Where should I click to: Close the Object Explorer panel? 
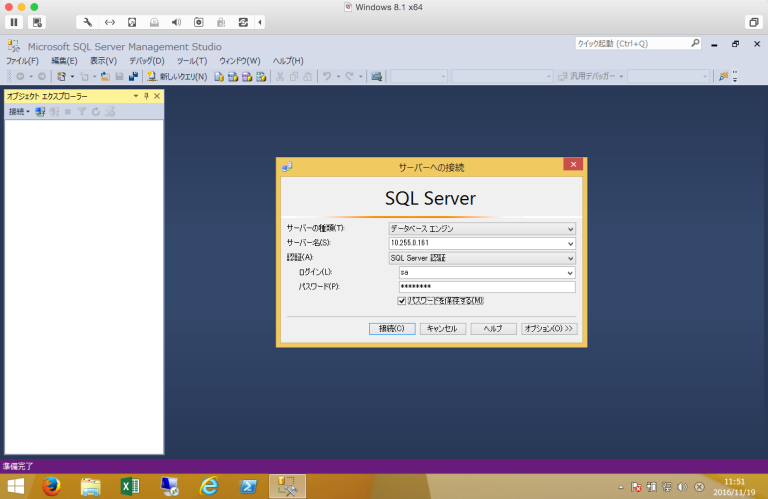pos(157,96)
